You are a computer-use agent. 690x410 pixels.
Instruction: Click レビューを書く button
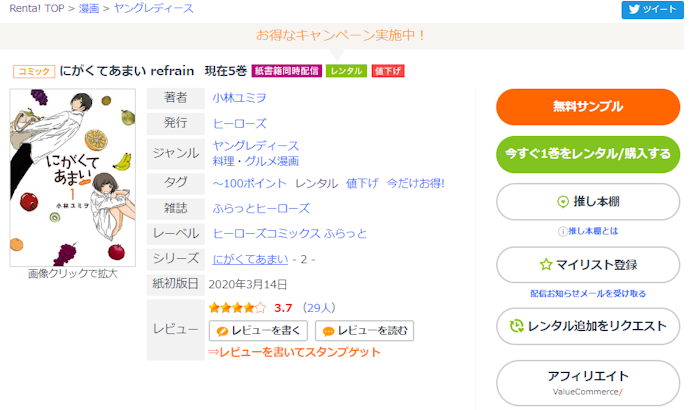click(258, 330)
